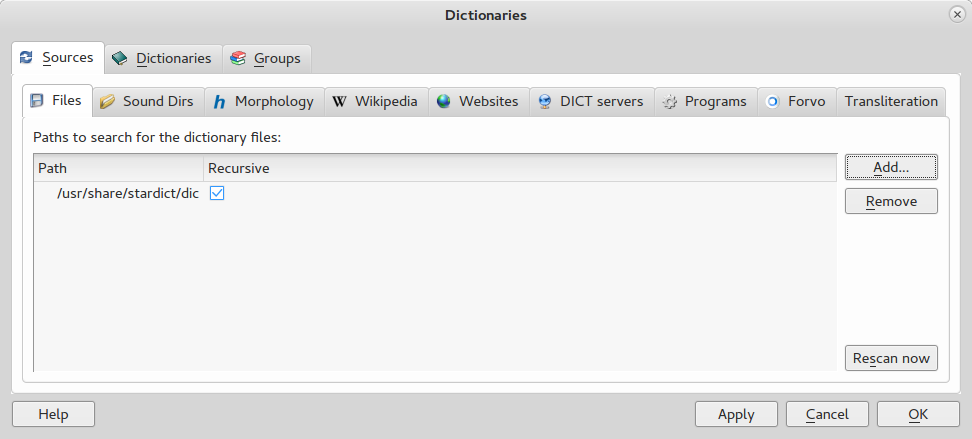Click the Websites globe icon
972x439 pixels.
444,101
